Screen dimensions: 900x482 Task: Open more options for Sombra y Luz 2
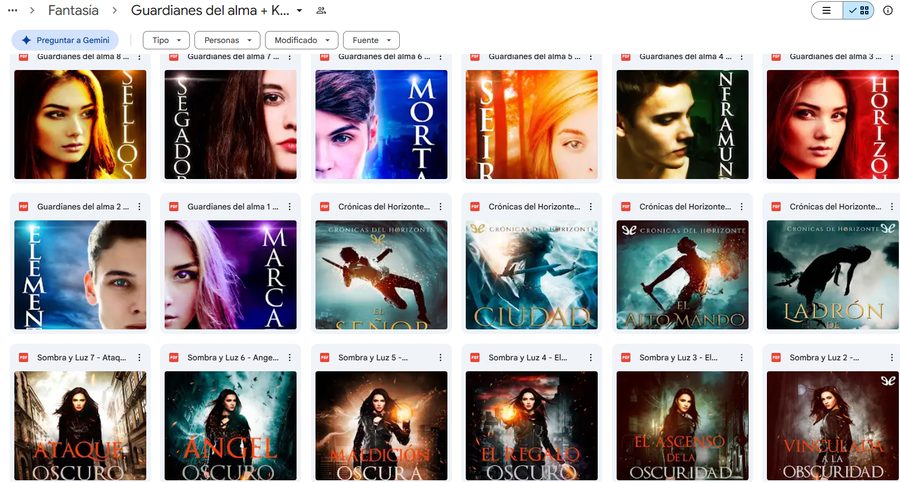892,357
